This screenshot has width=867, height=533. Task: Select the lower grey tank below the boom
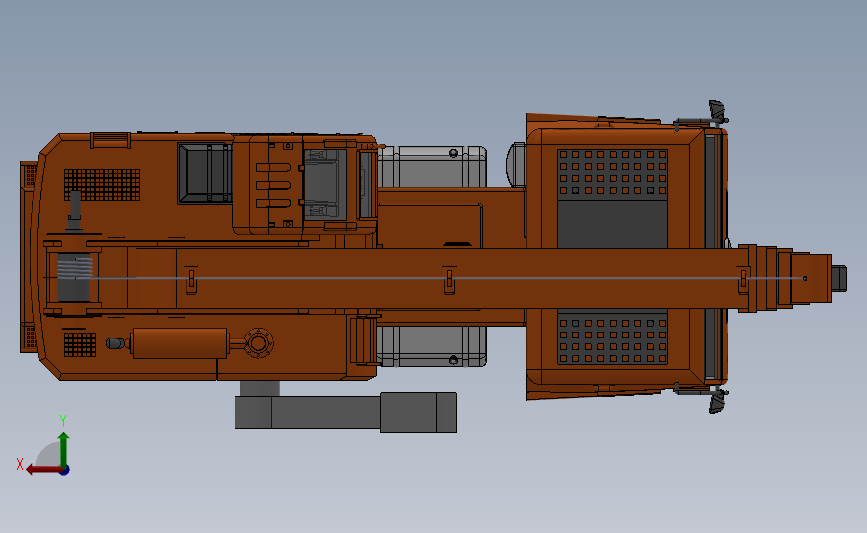pos(432,346)
